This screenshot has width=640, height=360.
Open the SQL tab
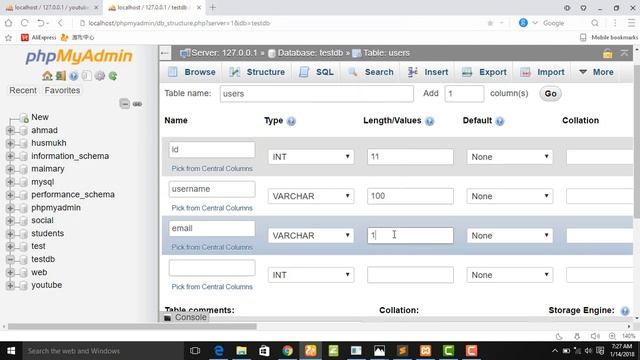point(316,72)
